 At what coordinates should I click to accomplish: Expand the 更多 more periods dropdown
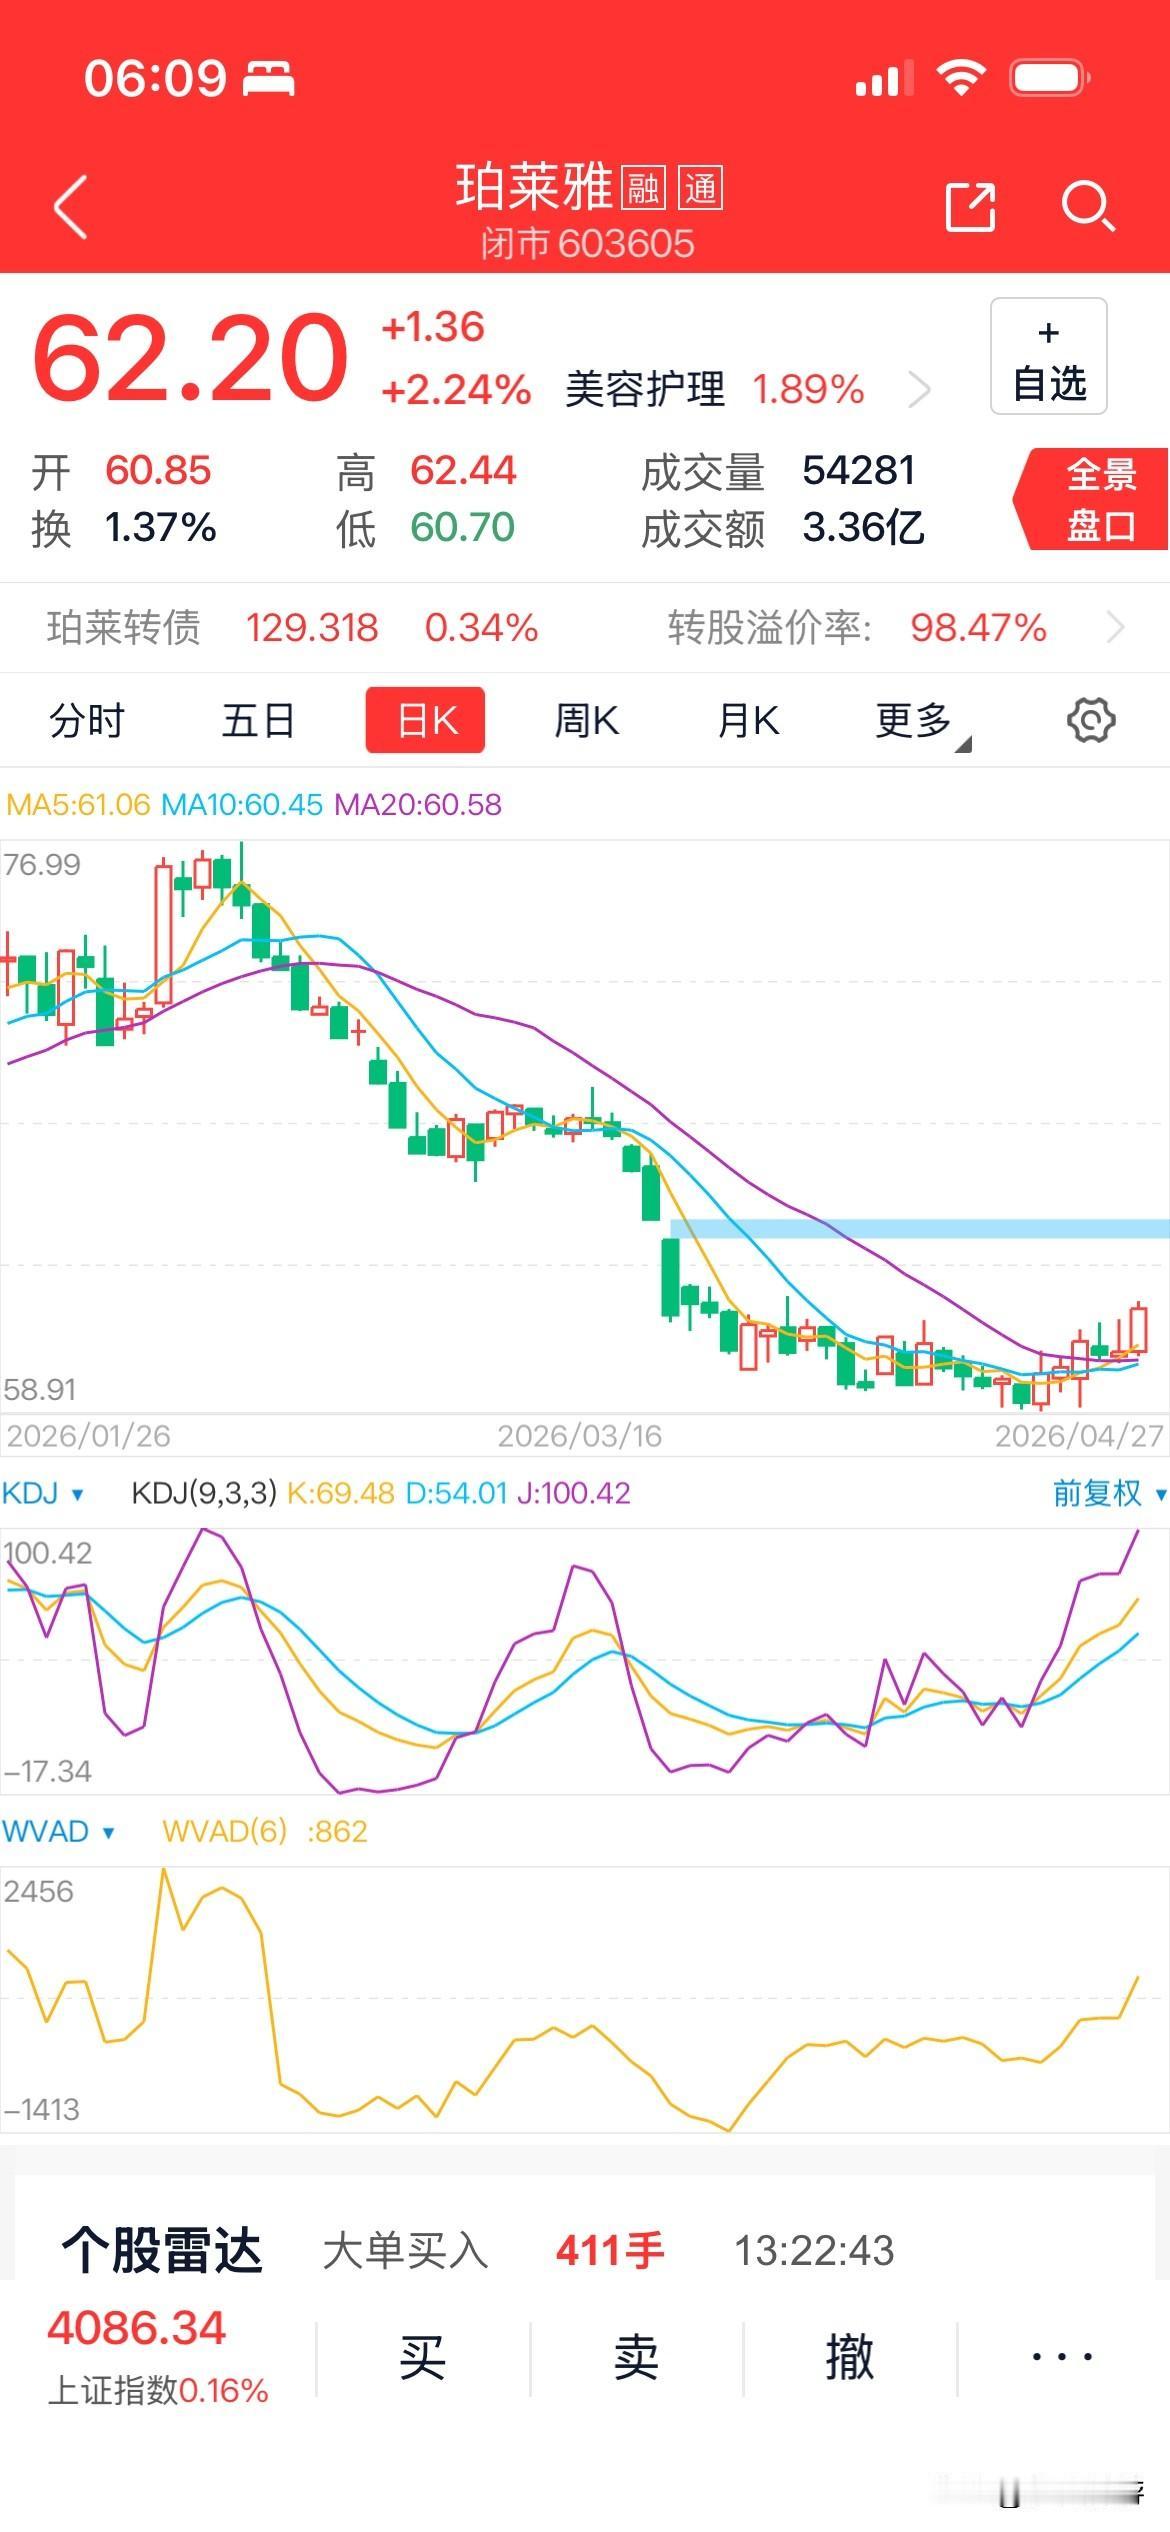[x=920, y=722]
